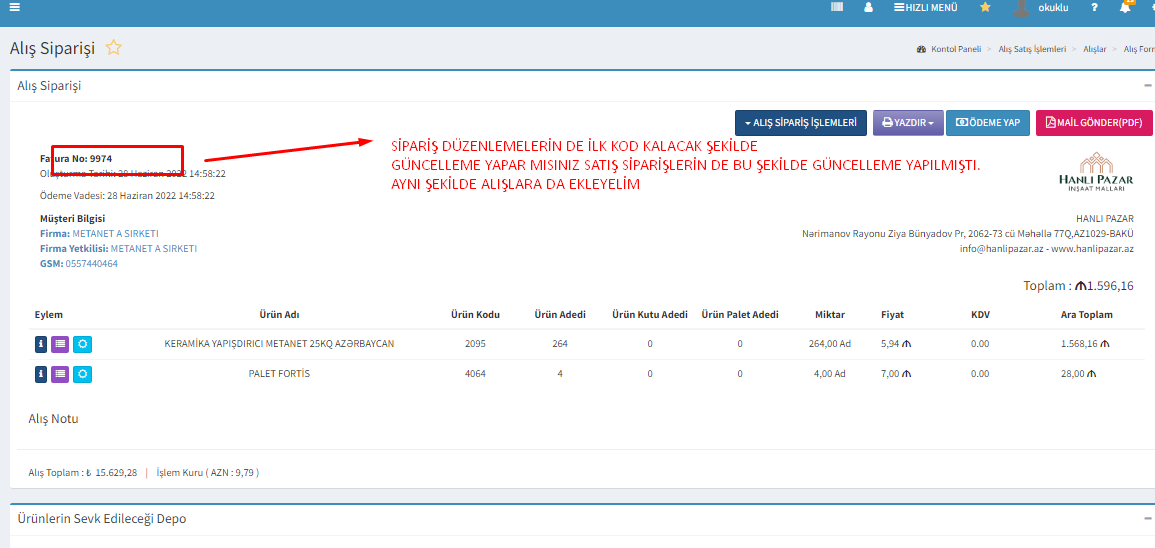1155x548 pixels.
Task: Expand ALIŞ SİPARİŞ İŞLEMLERİ dropdown
Action: coord(800,123)
